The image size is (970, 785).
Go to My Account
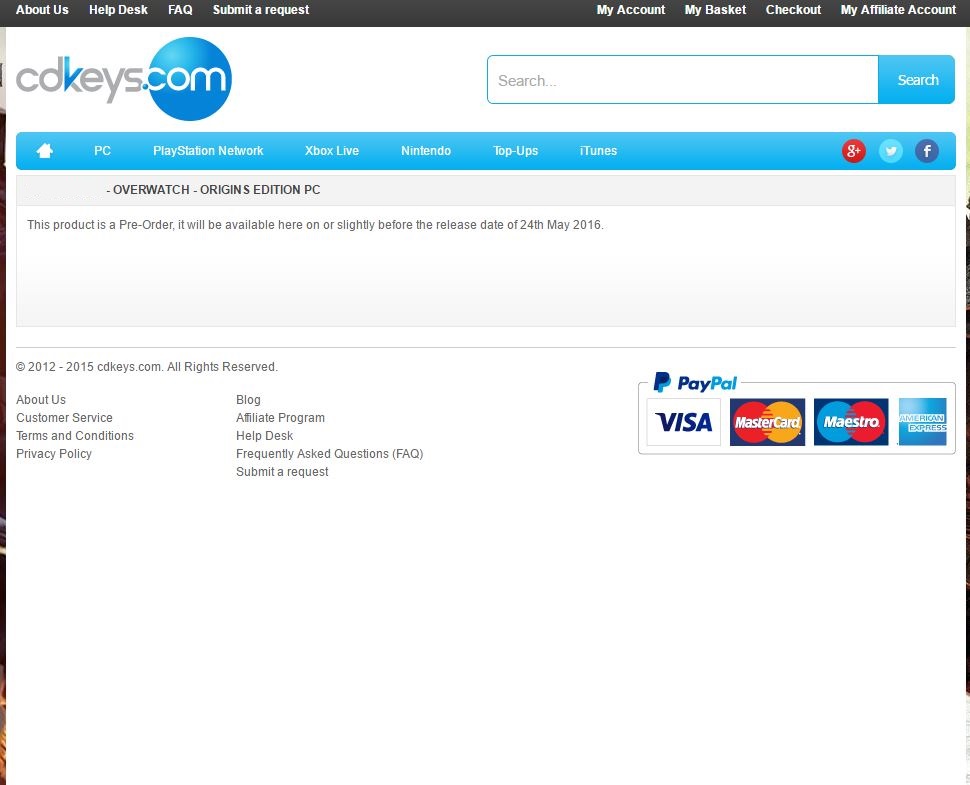point(631,10)
